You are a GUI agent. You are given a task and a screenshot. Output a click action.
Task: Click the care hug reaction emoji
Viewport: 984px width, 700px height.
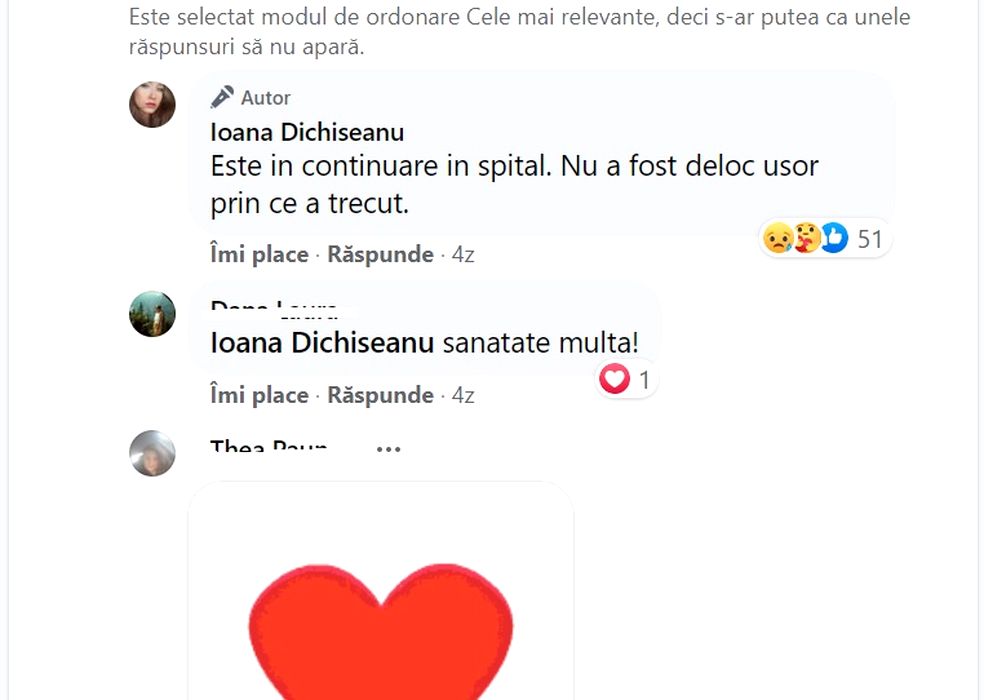(806, 238)
